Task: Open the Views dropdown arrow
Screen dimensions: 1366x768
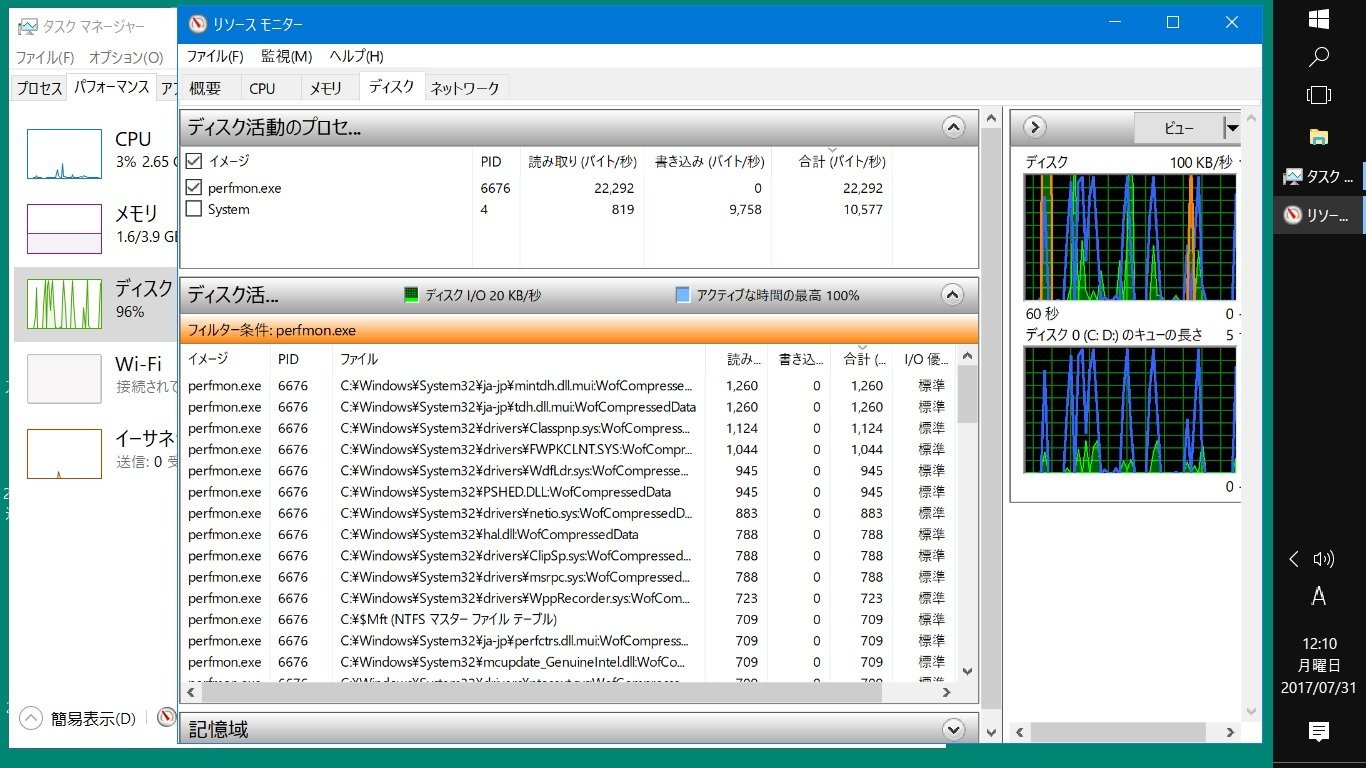Action: click(1232, 128)
